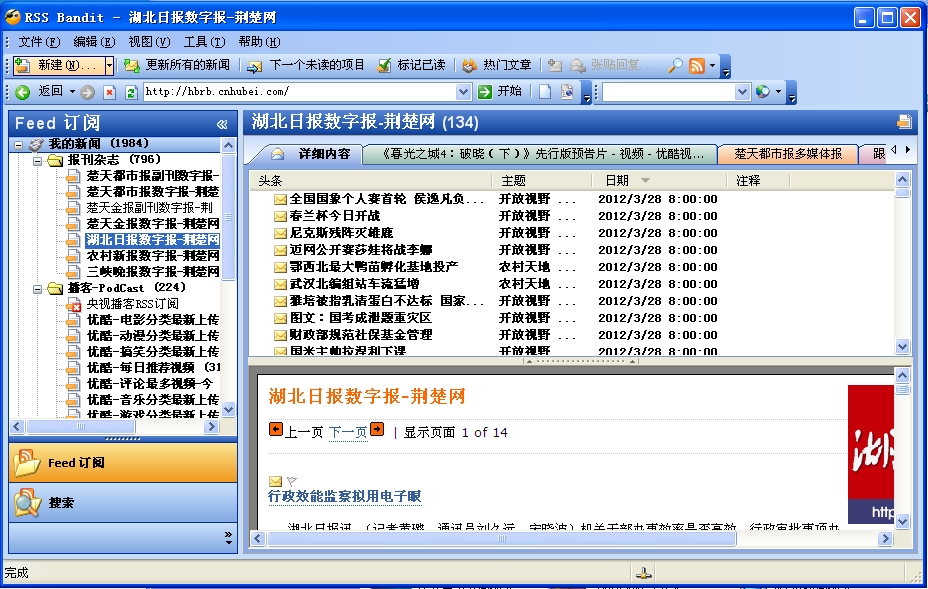Click the network status icon in status bar
The image size is (928, 589).
[x=643, y=573]
